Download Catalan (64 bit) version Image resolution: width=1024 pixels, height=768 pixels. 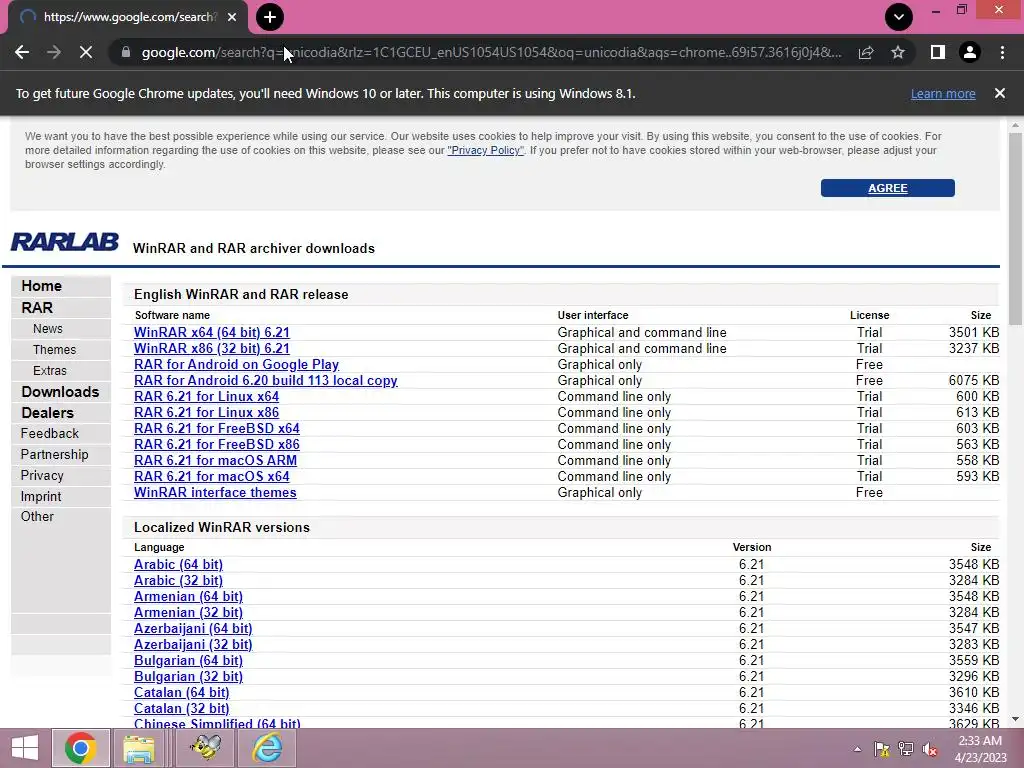[x=182, y=692]
